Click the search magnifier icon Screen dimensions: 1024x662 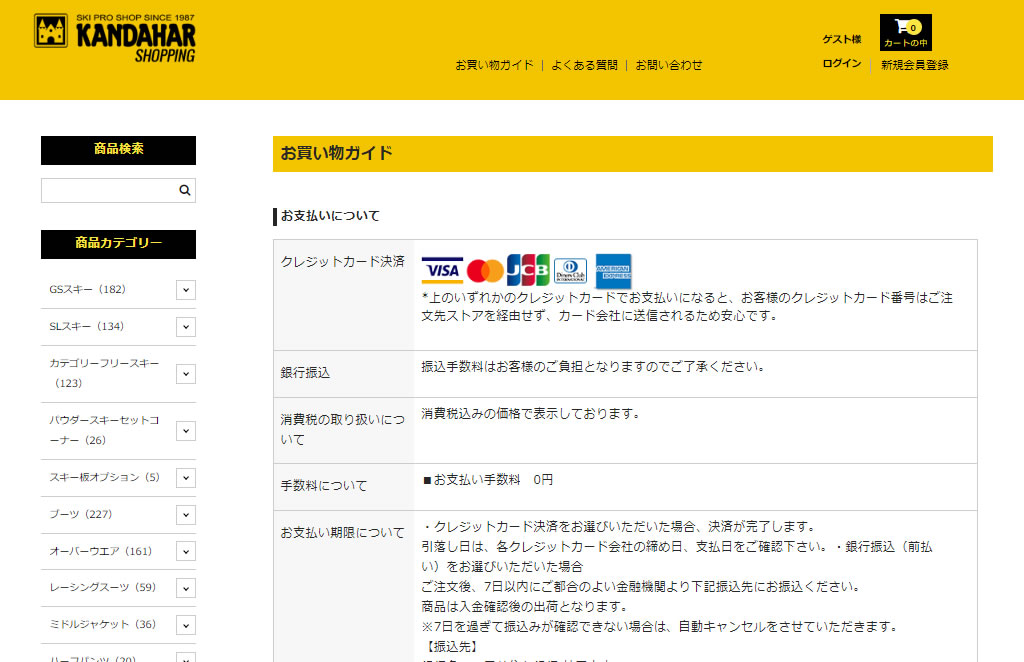pos(185,190)
